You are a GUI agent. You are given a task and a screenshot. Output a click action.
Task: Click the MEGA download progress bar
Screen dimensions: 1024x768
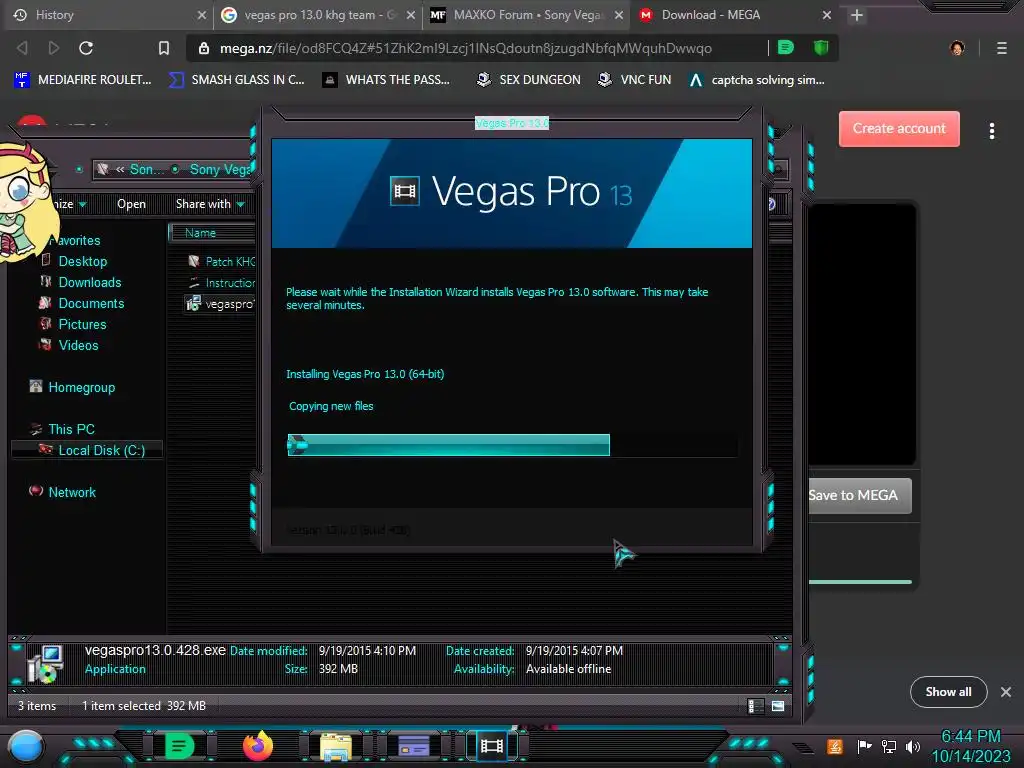coord(860,581)
